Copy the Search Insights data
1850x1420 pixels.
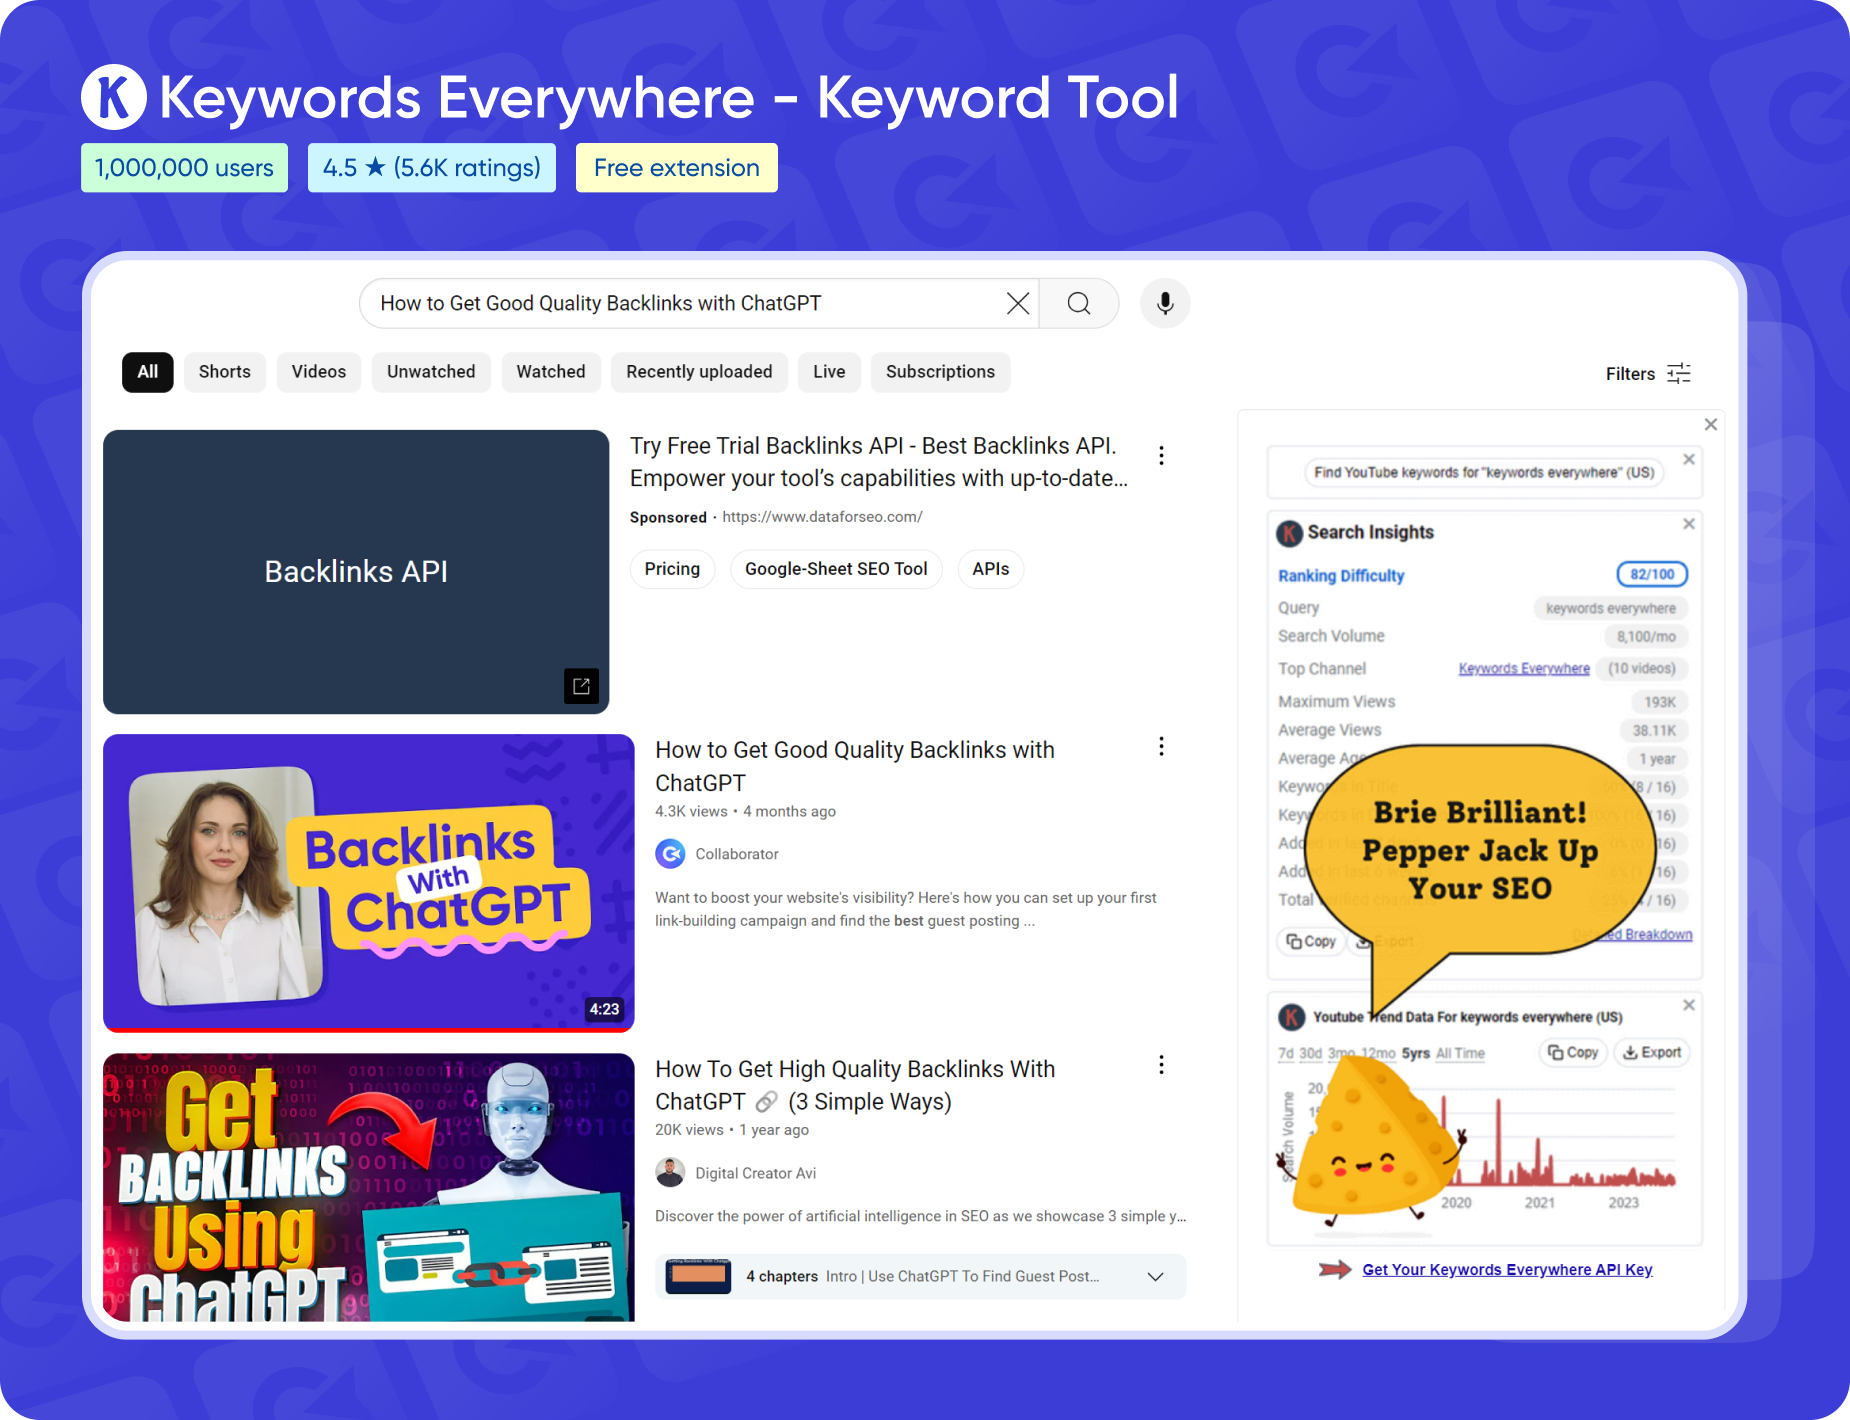(x=1310, y=941)
